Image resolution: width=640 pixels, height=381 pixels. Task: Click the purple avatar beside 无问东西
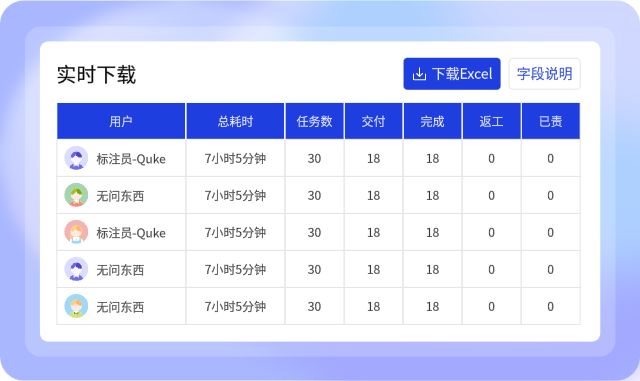76,269
